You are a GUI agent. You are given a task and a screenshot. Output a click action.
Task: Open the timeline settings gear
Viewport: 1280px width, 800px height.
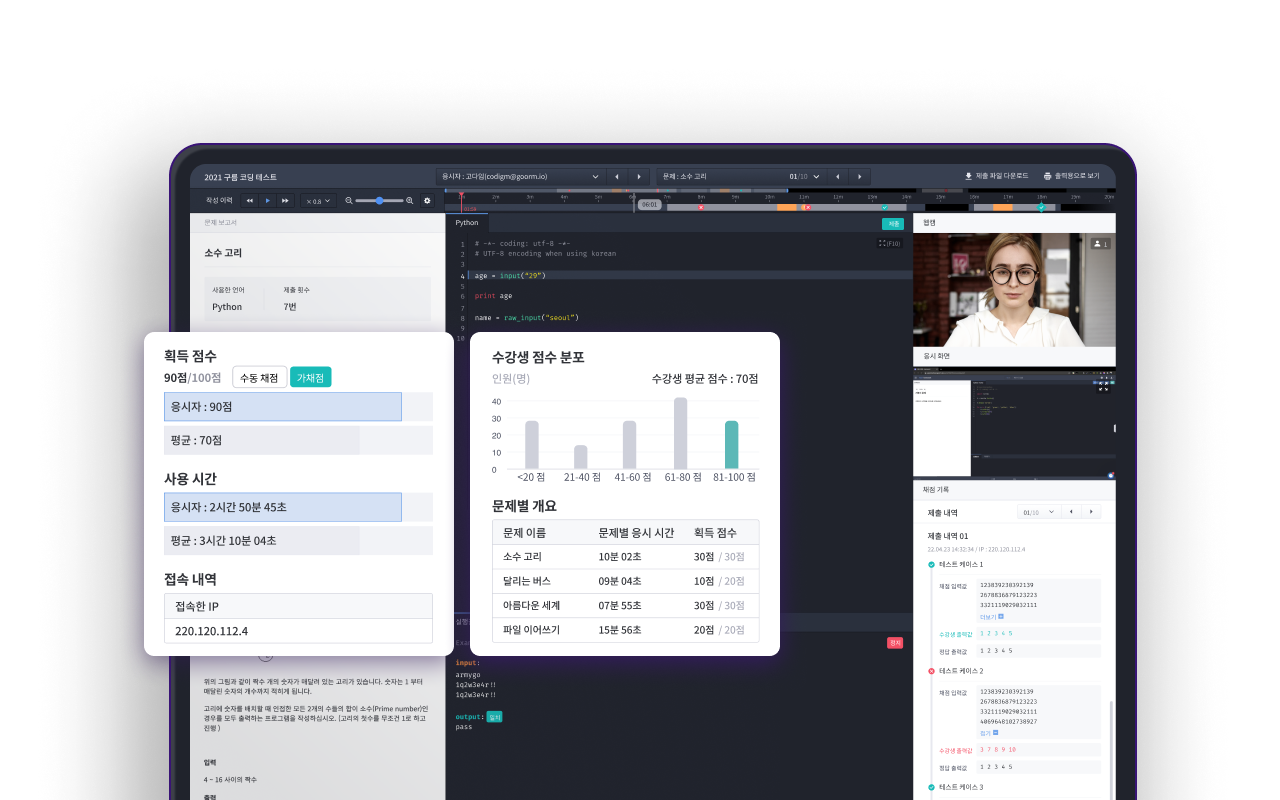click(x=427, y=201)
